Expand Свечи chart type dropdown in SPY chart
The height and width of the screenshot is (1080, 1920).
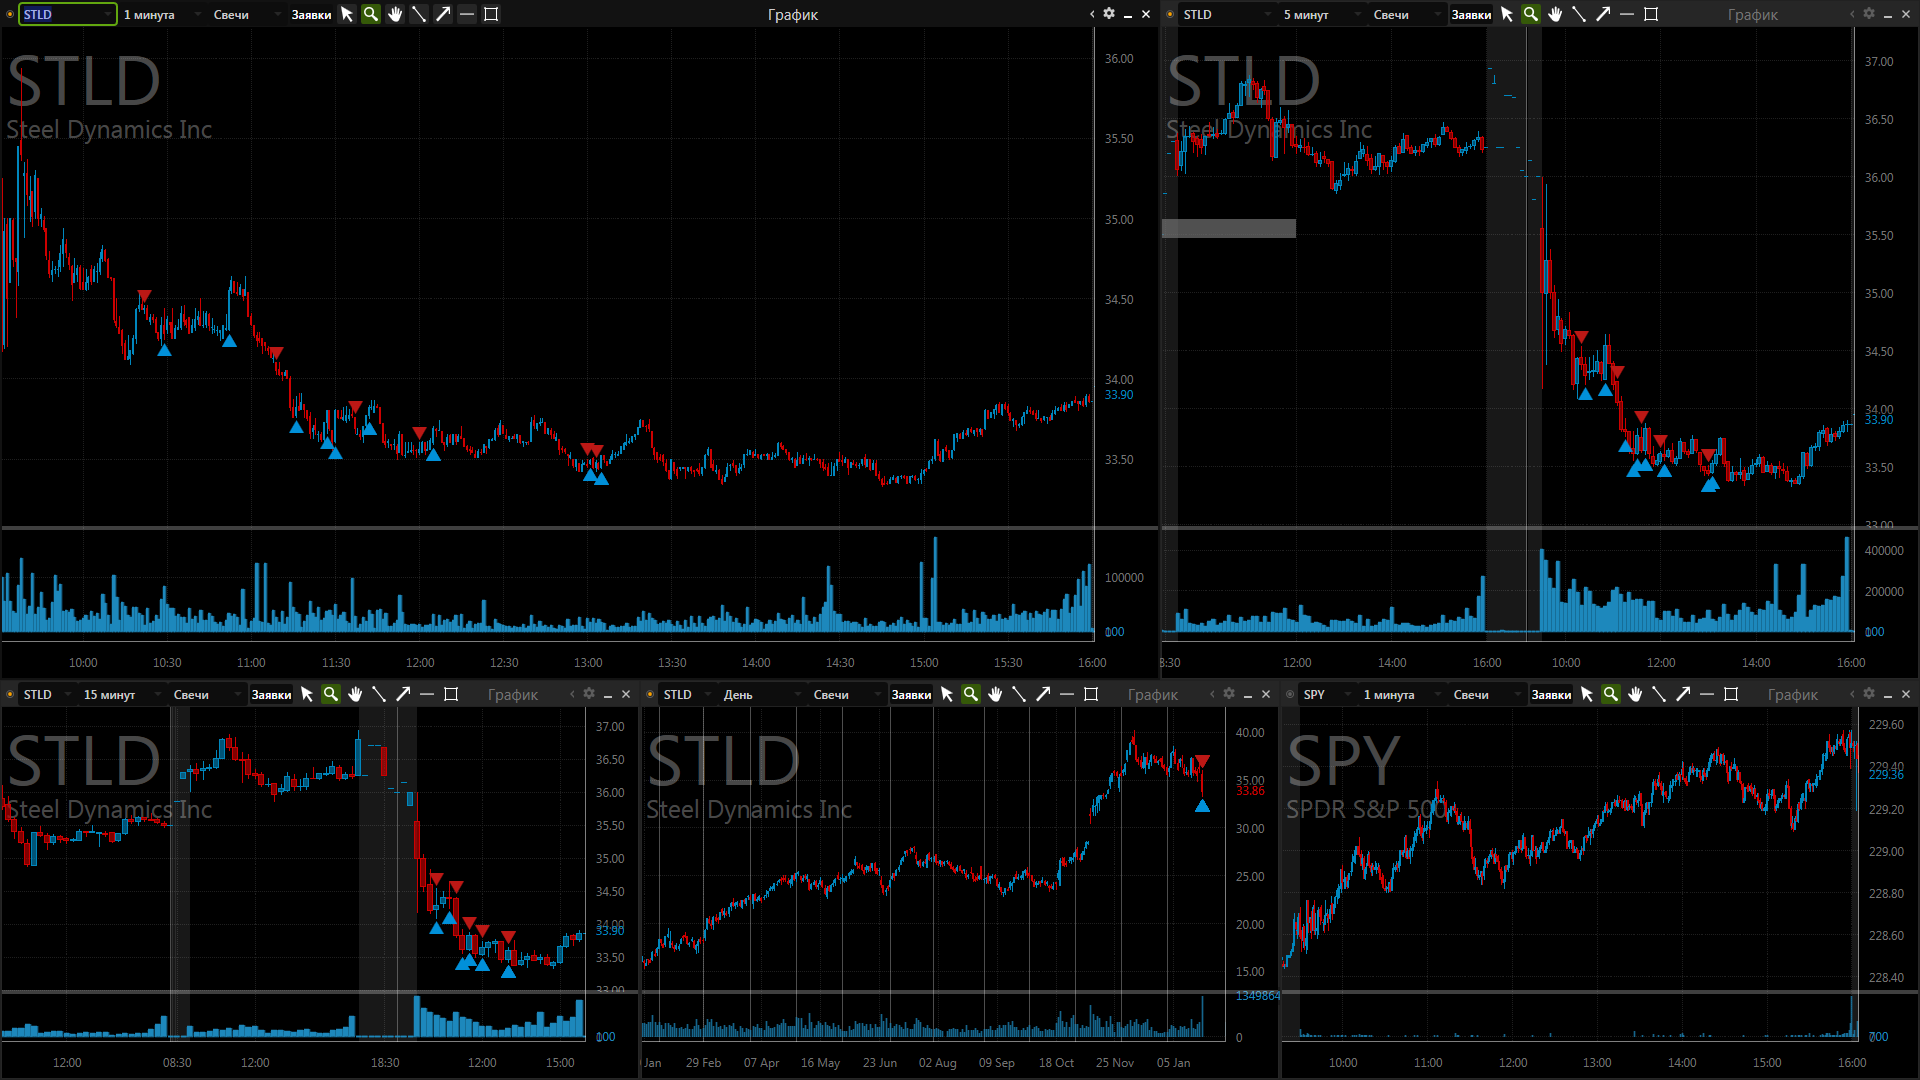point(1487,694)
